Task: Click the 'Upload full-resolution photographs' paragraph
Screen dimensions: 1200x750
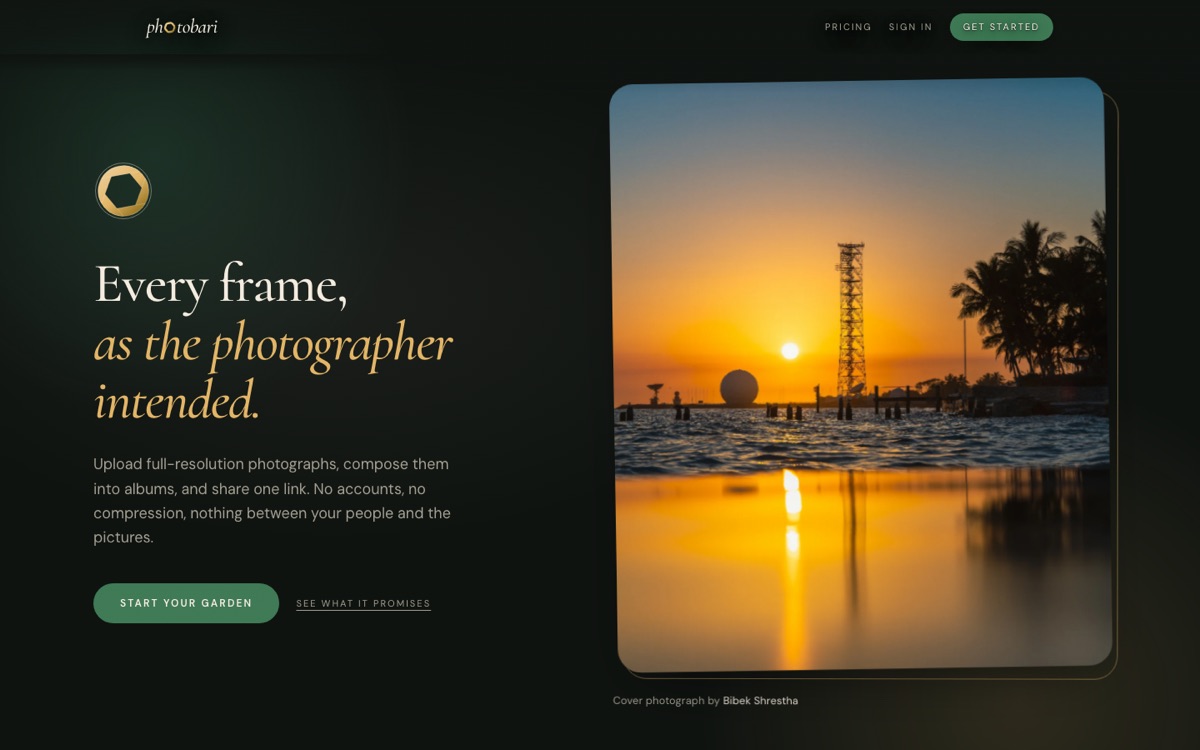Action: click(x=272, y=500)
